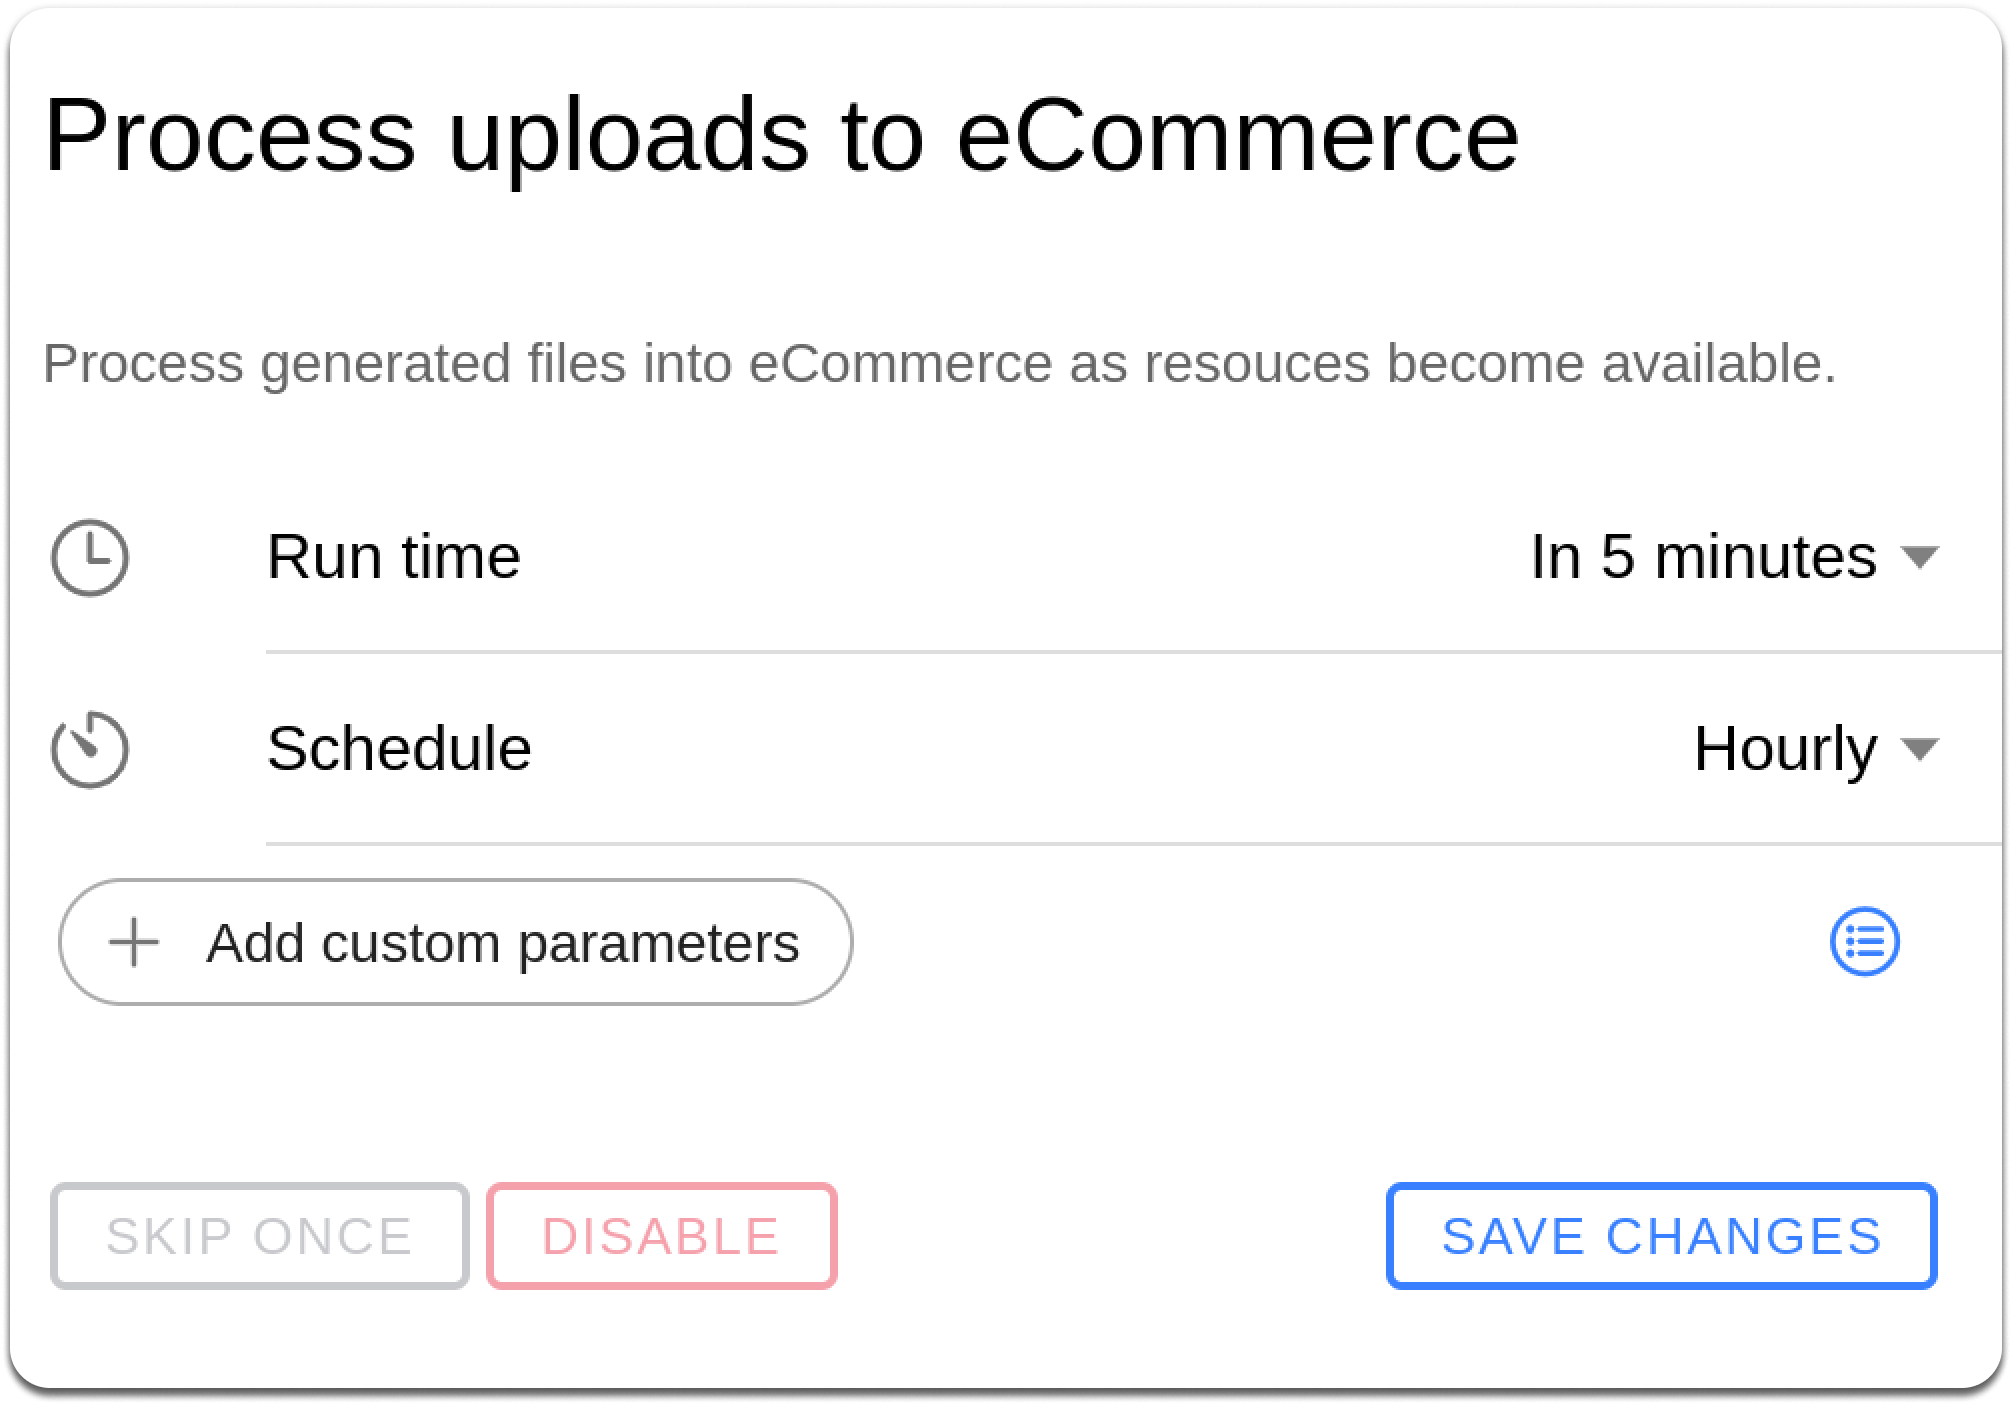Change the "In 5 minutes" run time value
The width and height of the screenshot is (2012, 1404).
pyautogui.click(x=1703, y=557)
